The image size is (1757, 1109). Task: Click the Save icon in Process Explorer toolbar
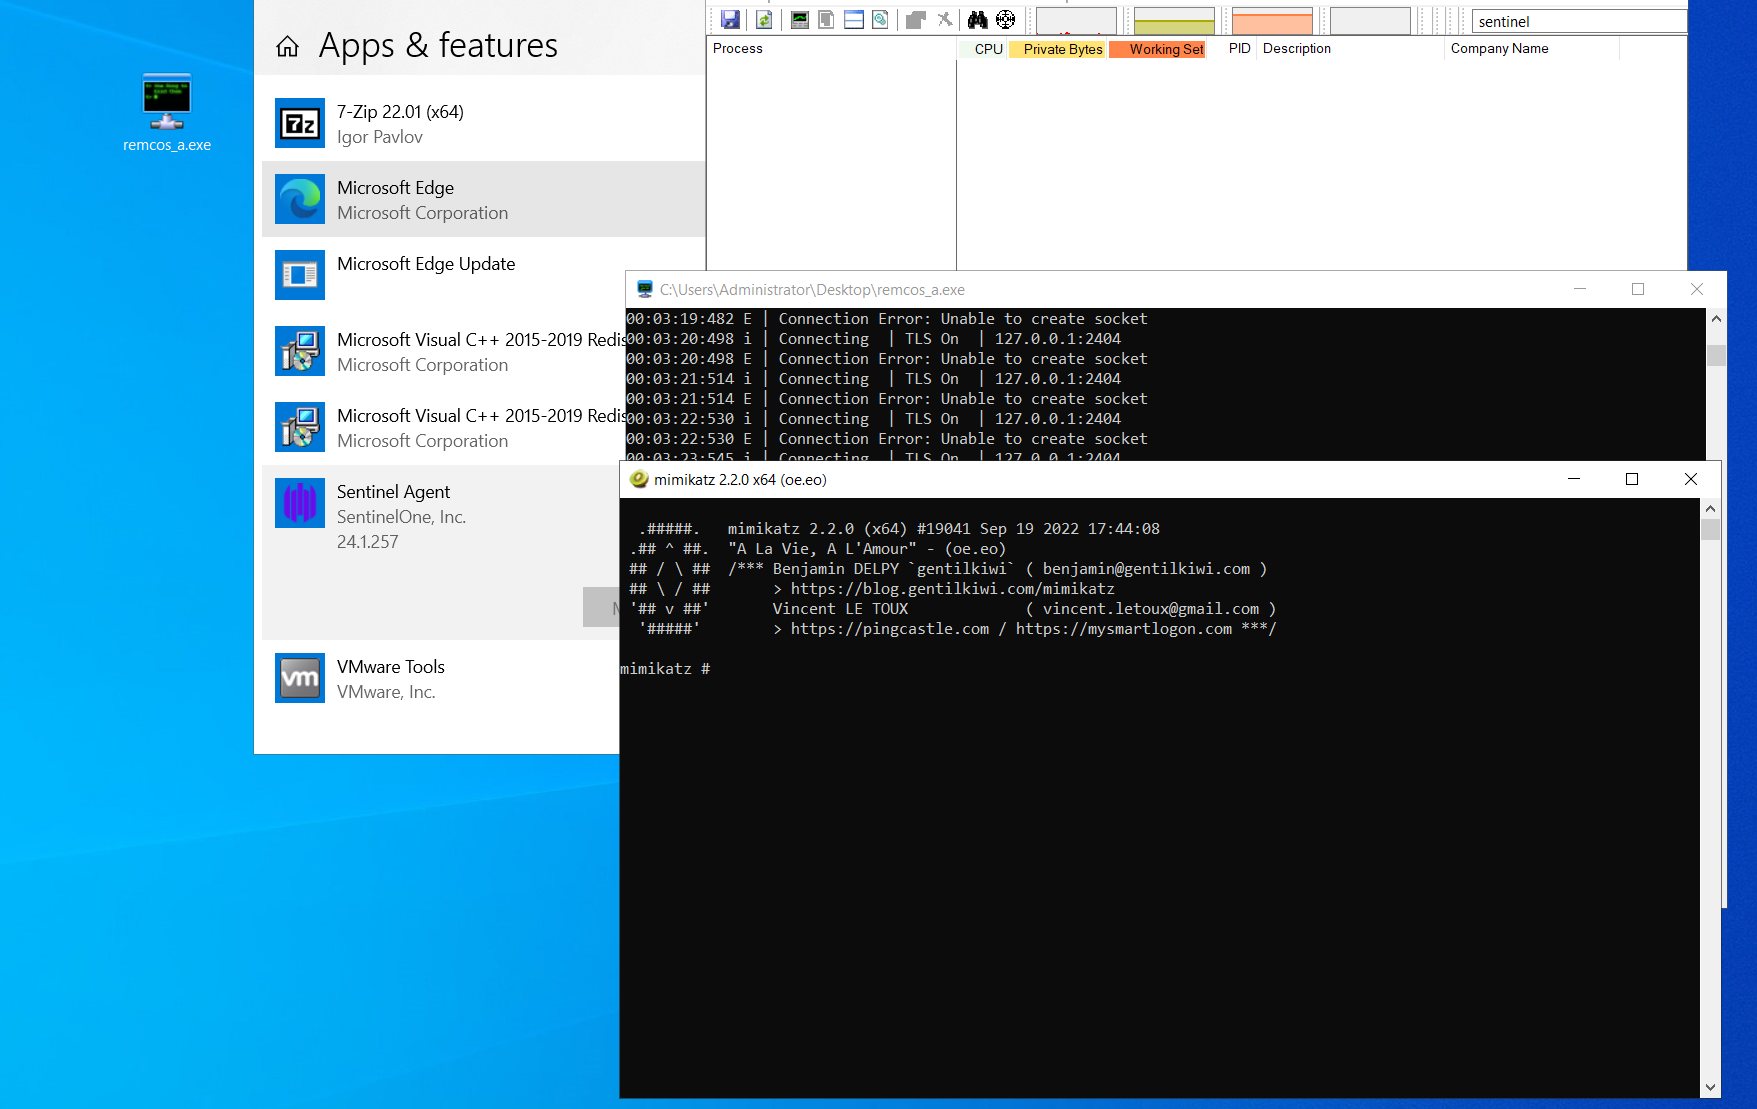point(730,20)
